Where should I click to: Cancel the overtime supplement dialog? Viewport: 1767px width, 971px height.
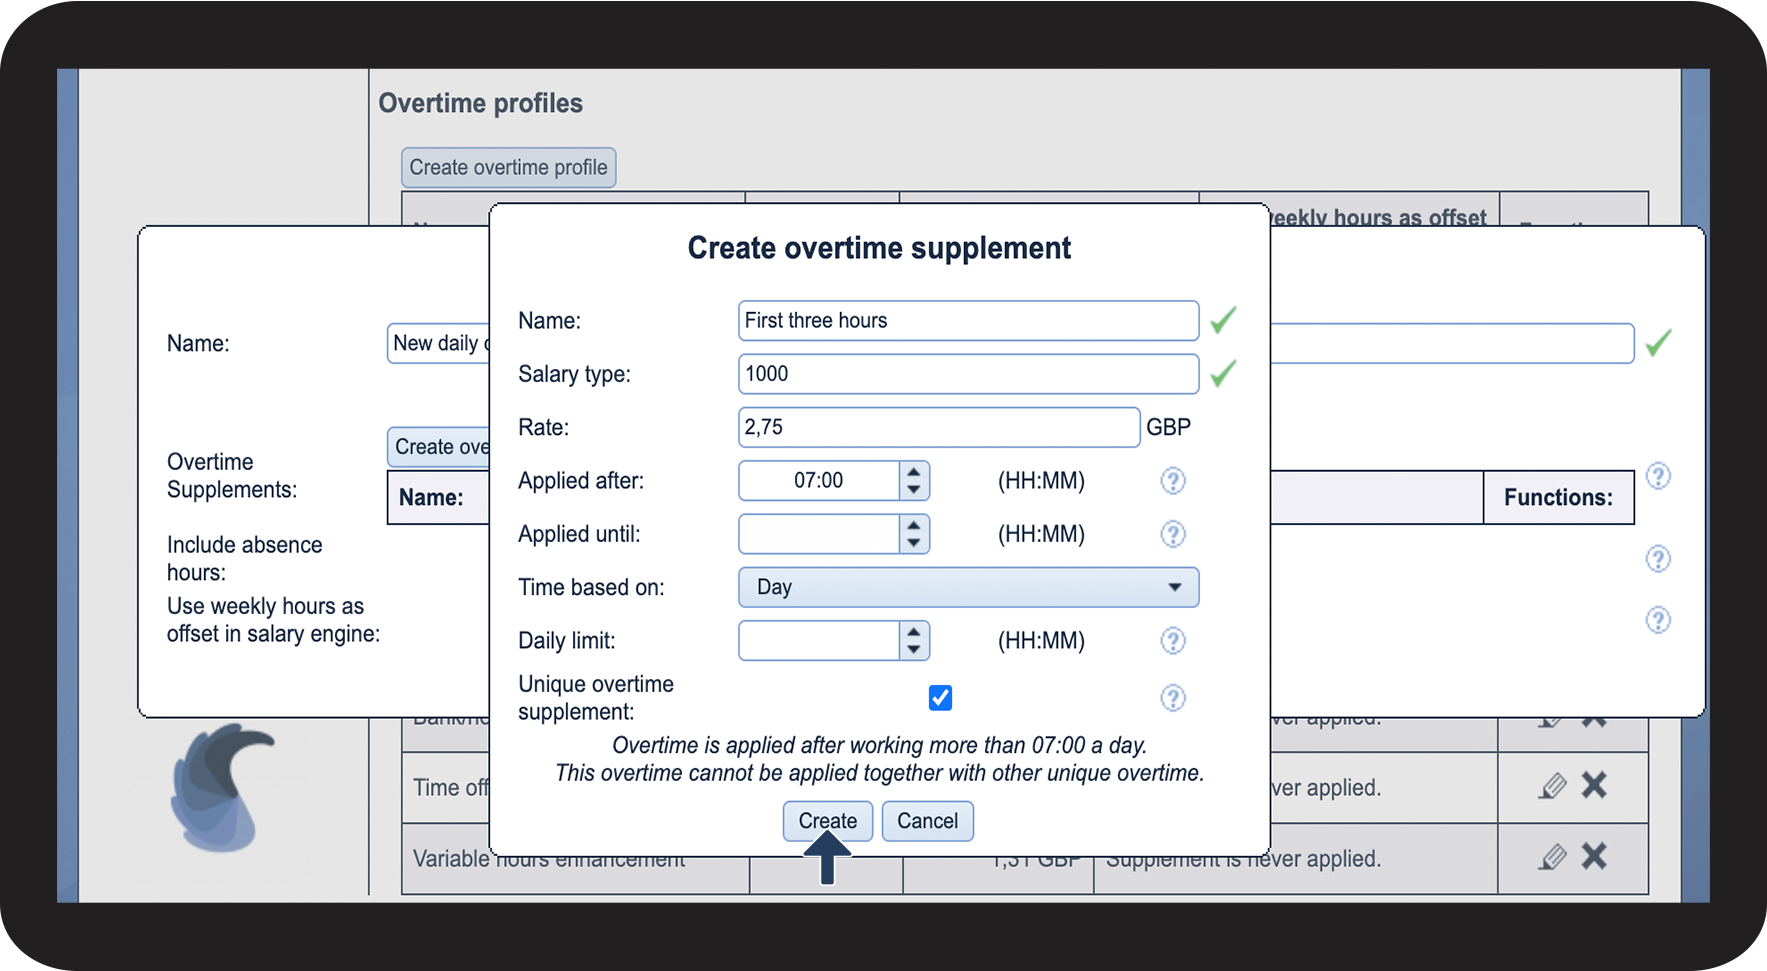tap(927, 821)
